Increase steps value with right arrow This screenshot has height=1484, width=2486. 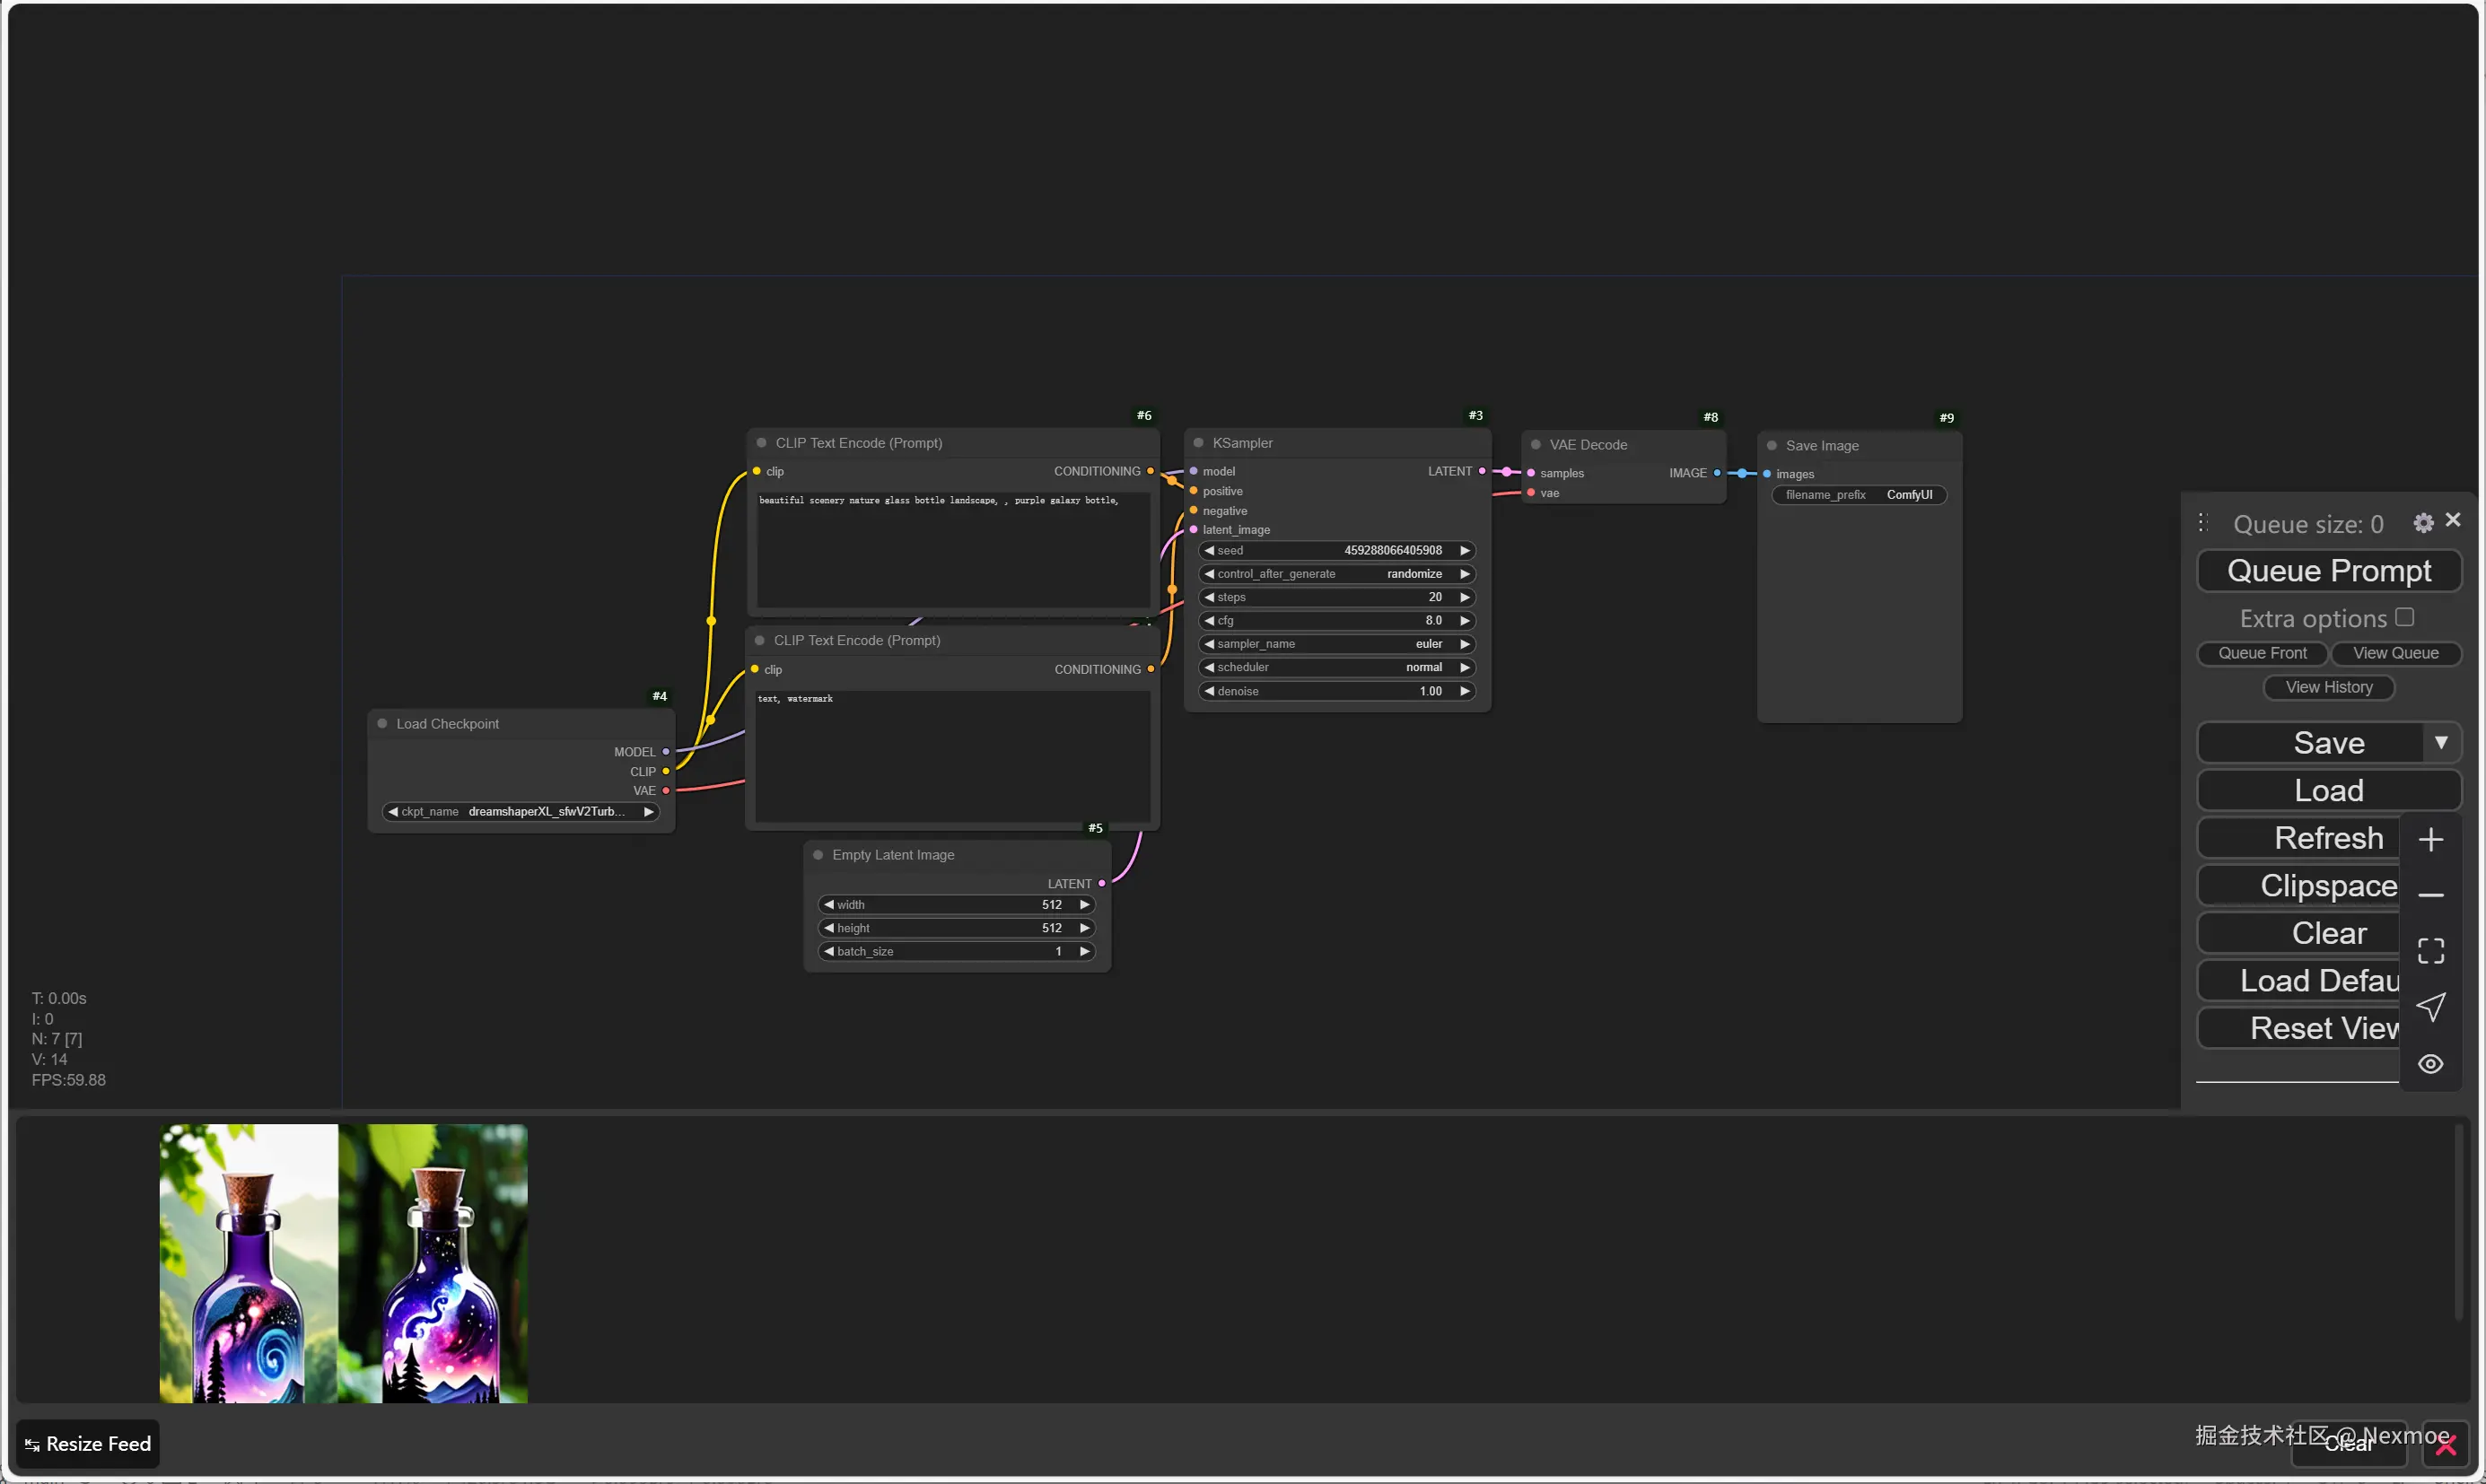pos(1465,597)
